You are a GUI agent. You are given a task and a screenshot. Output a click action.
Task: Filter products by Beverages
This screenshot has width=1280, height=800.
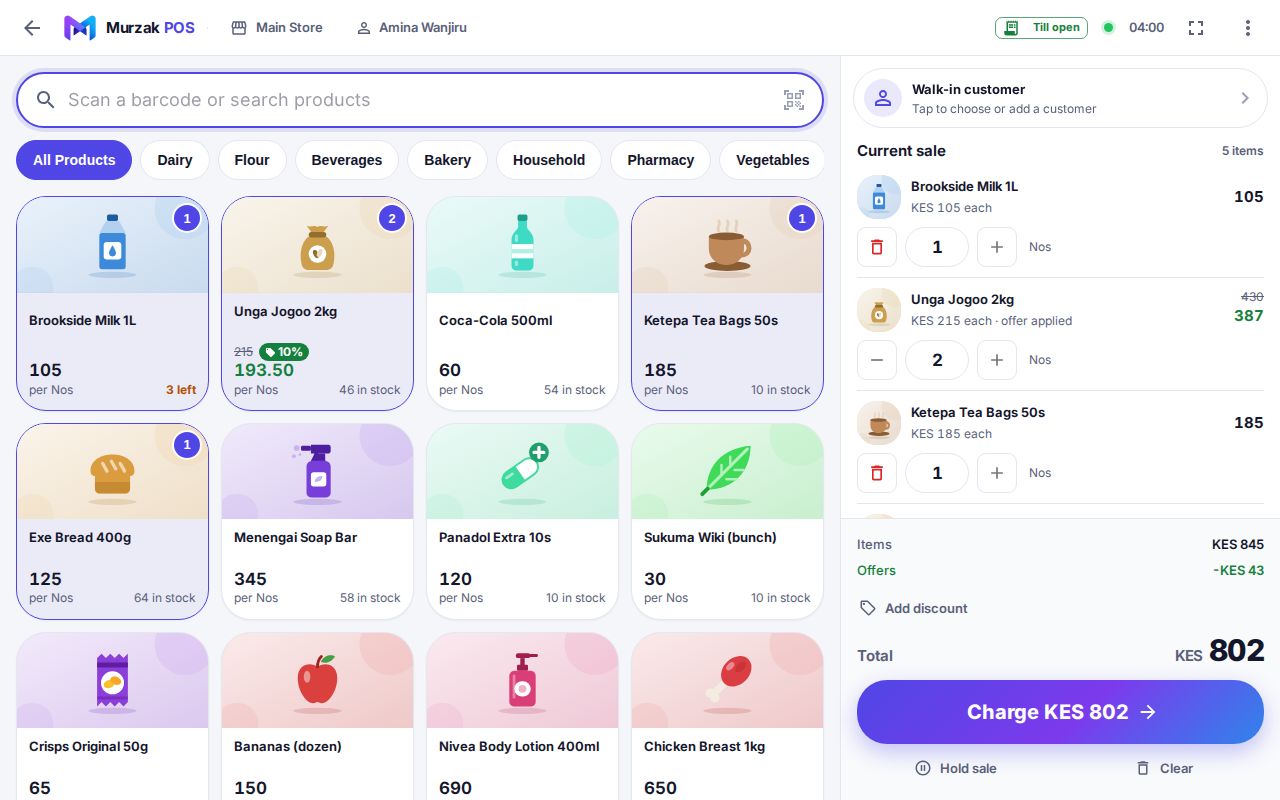[347, 160]
